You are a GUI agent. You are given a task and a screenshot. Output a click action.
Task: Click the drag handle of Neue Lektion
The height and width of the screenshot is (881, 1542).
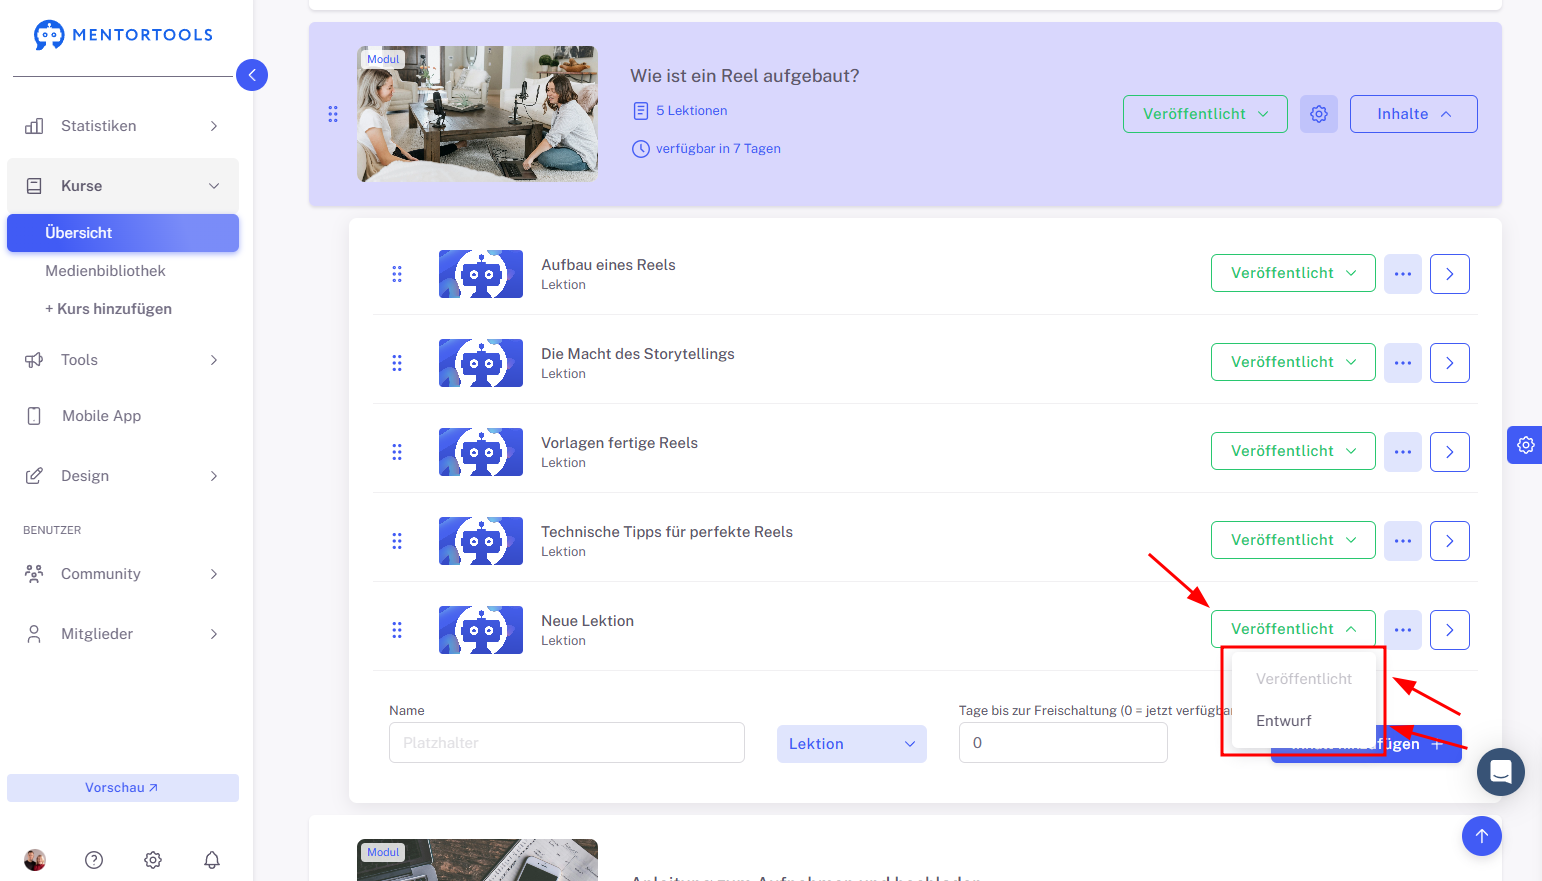[397, 630]
